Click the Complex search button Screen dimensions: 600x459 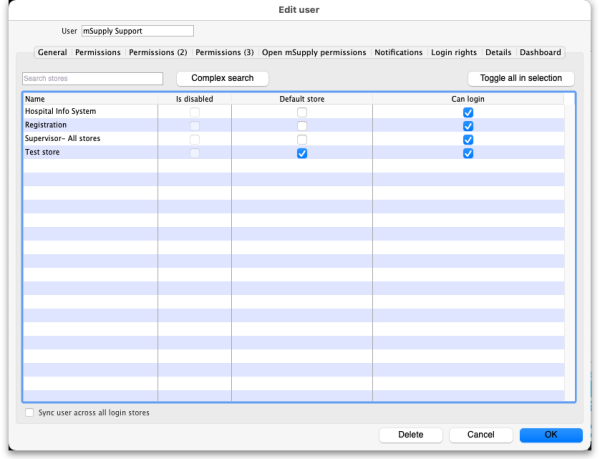coord(222,78)
